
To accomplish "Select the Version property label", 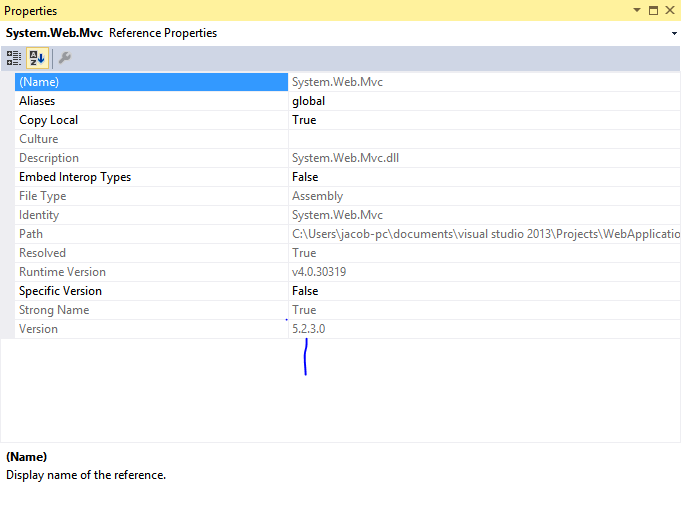I will point(38,329).
